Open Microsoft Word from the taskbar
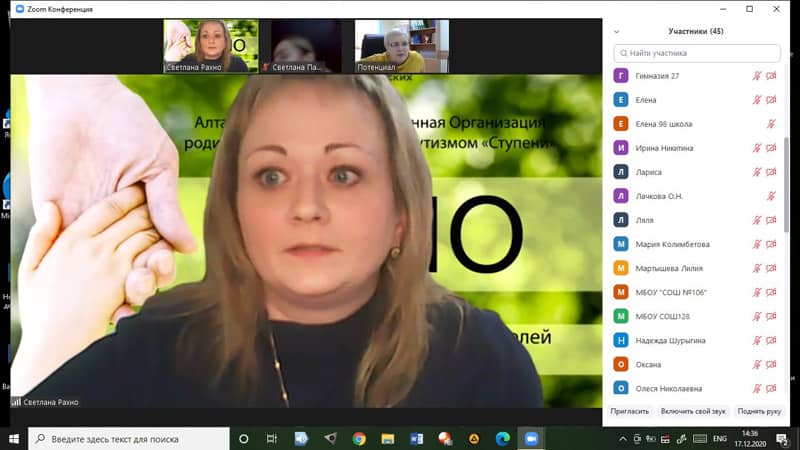Viewport: 800px width, 450px height. pos(416,439)
